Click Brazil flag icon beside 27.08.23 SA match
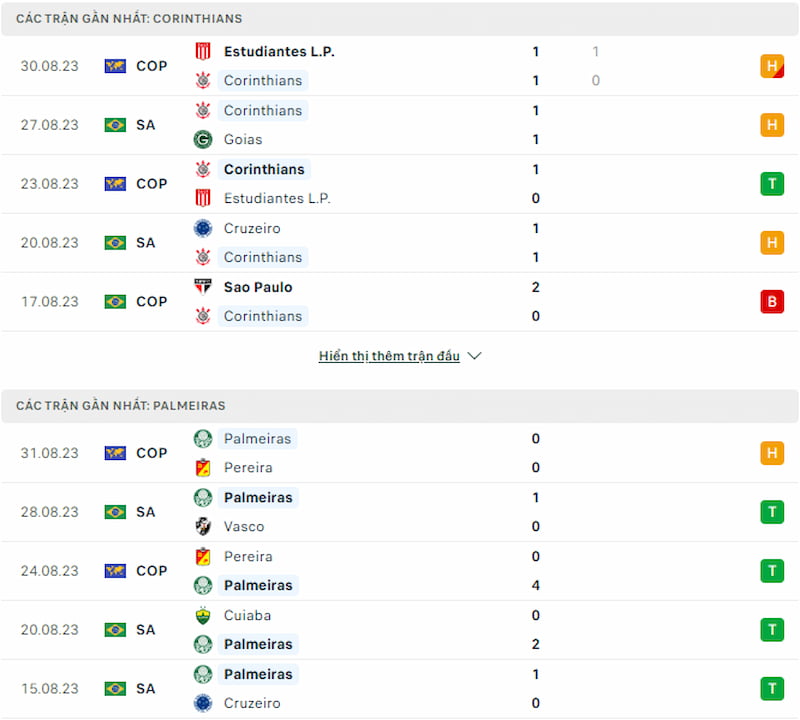Image resolution: width=800 pixels, height=720 pixels. pos(115,125)
